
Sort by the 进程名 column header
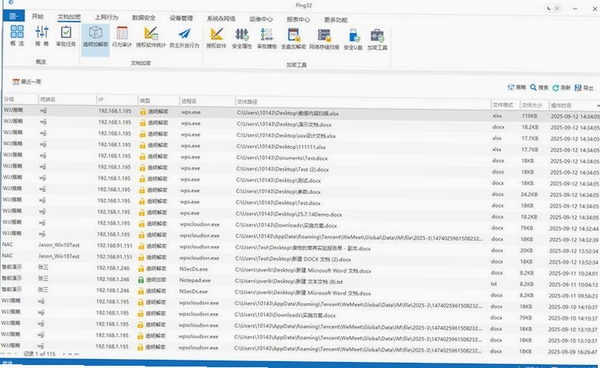(207, 101)
